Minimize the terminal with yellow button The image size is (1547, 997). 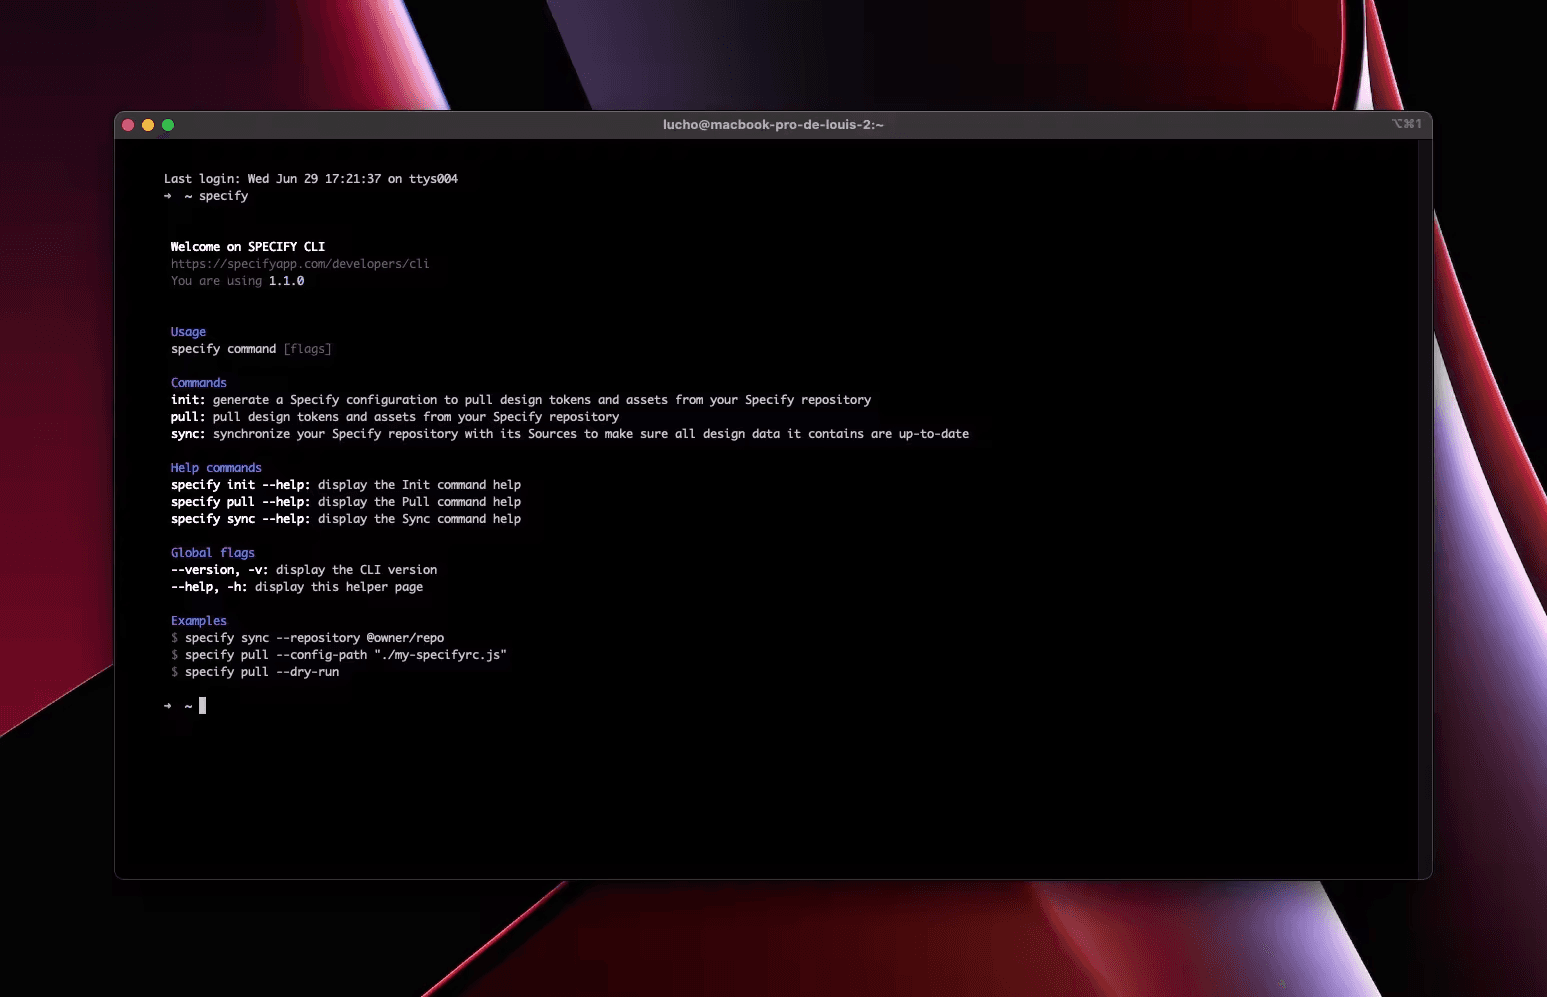point(148,125)
